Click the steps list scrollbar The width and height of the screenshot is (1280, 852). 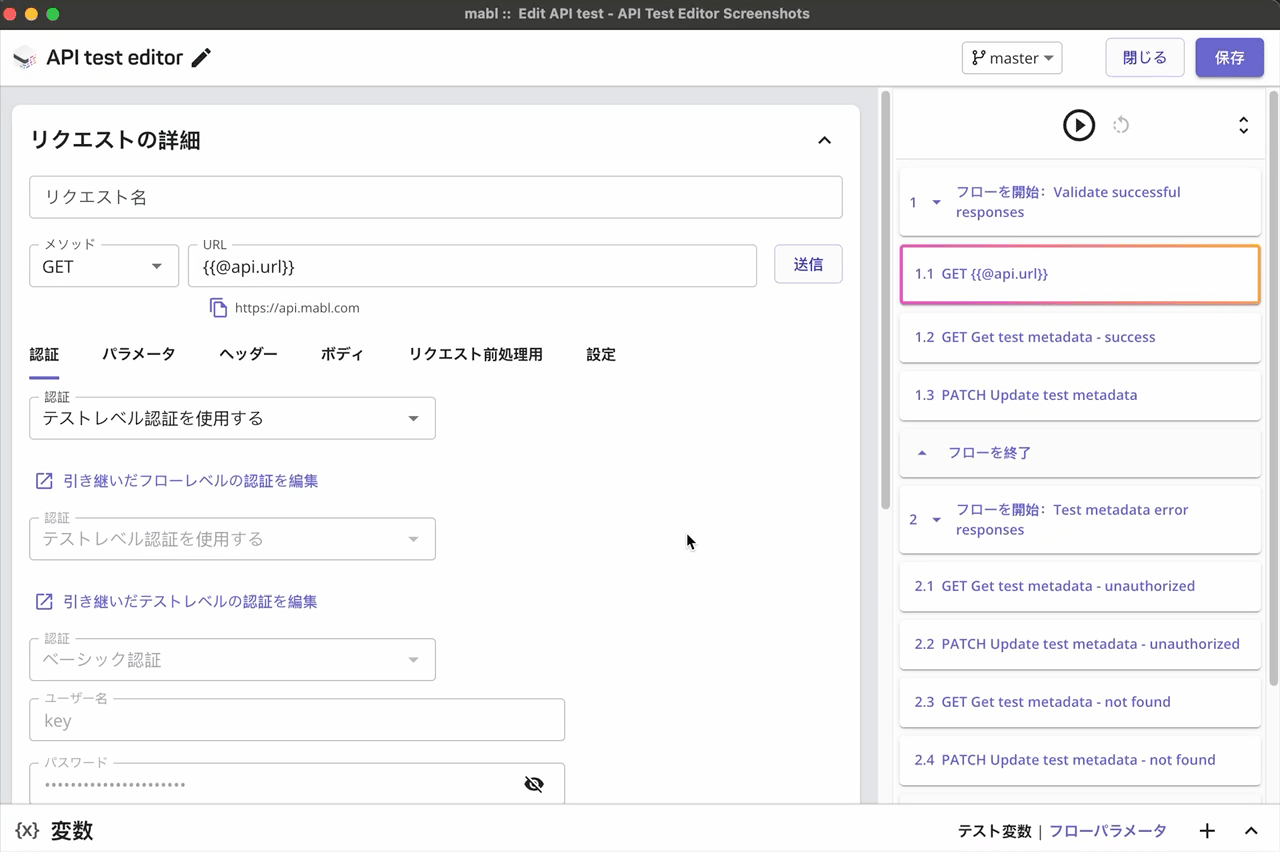(1273, 388)
